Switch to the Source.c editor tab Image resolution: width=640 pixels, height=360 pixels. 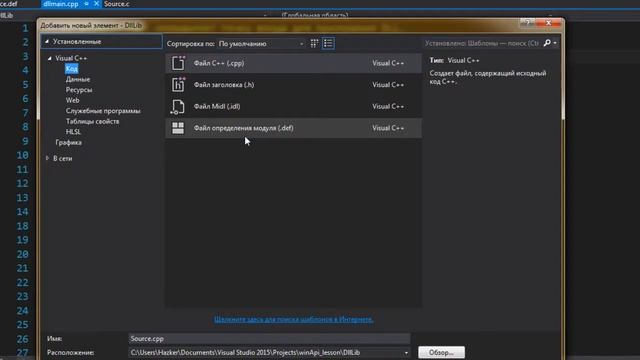tap(117, 4)
